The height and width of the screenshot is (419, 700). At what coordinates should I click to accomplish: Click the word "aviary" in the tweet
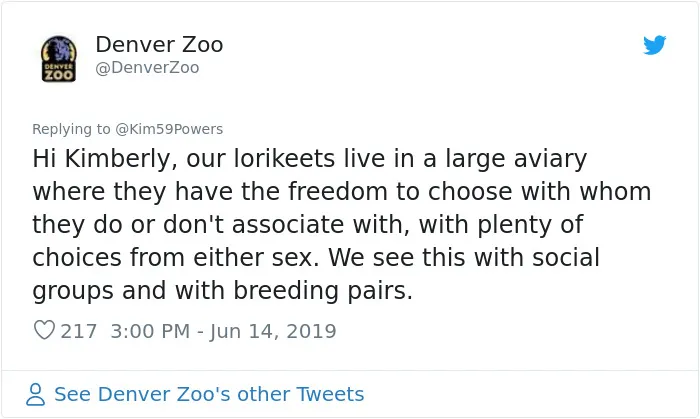550,160
